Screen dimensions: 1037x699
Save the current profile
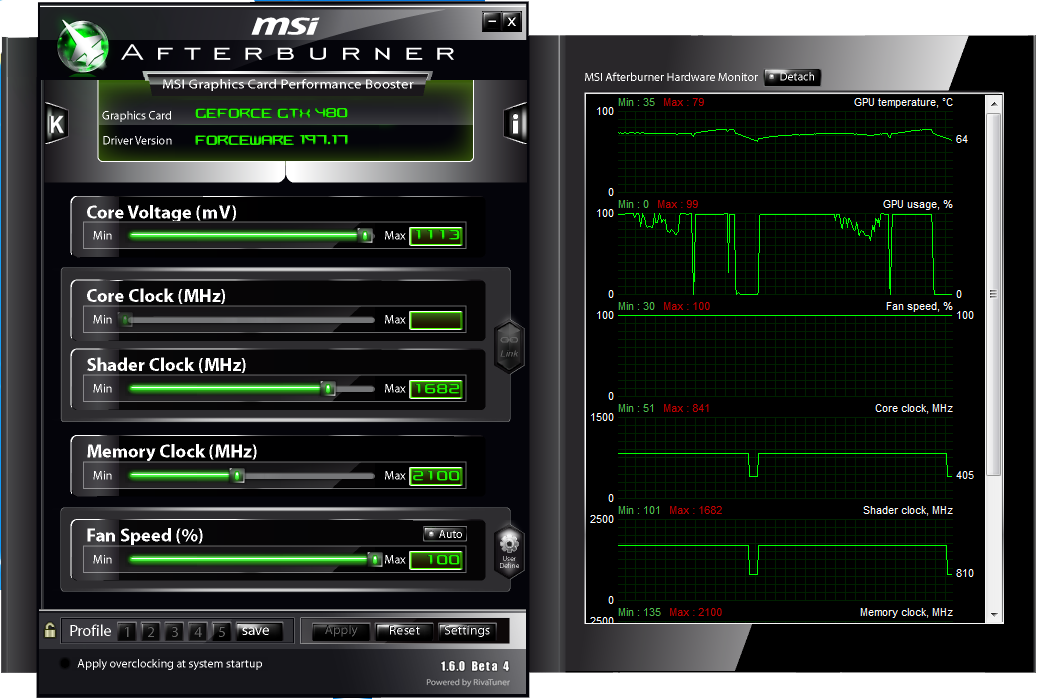[256, 631]
